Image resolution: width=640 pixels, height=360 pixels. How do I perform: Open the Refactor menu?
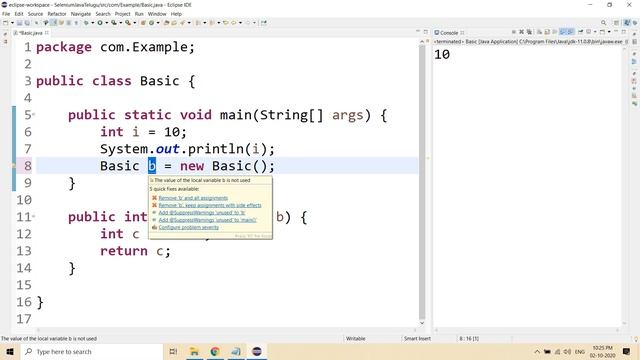tap(57, 14)
